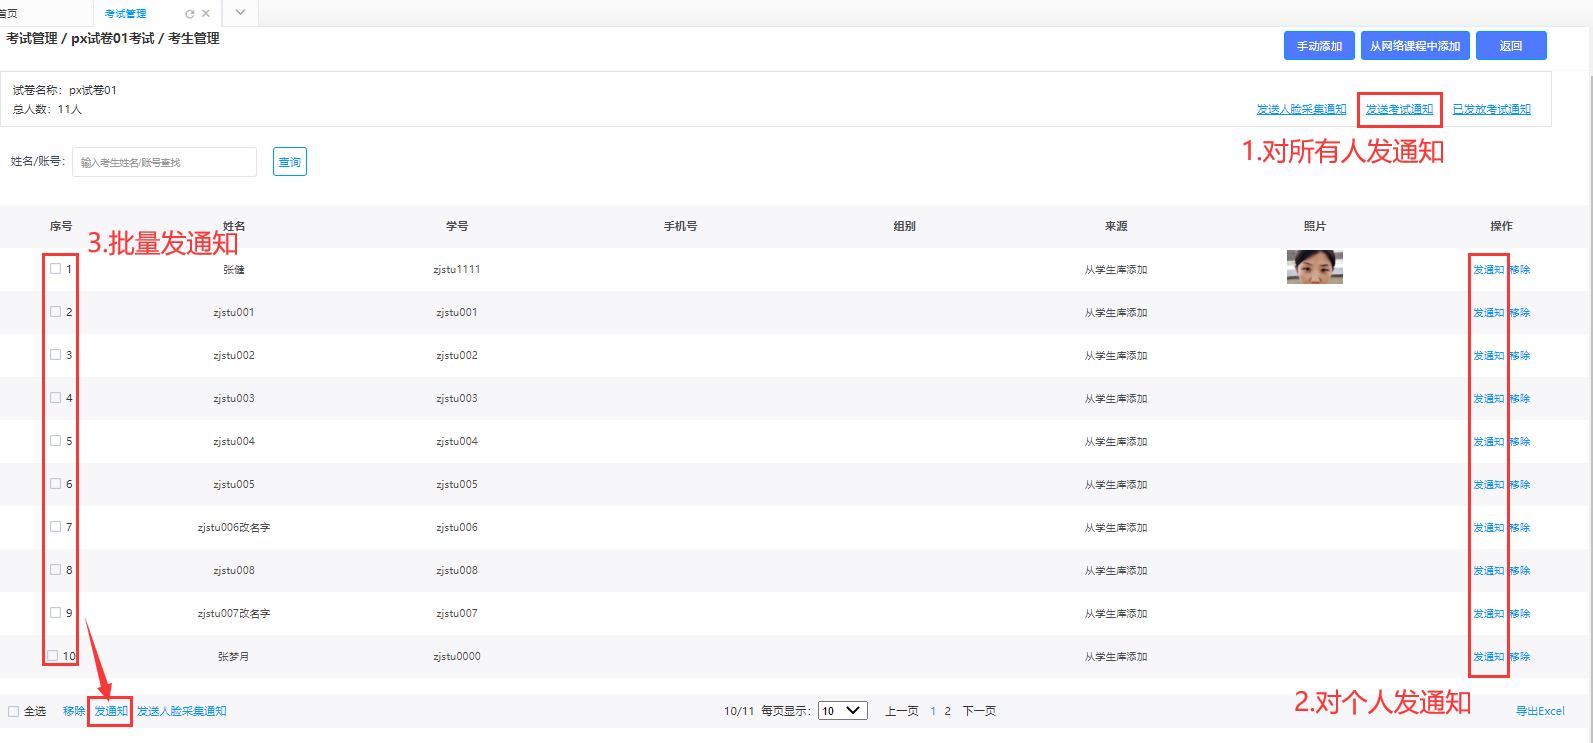Click 发通知 in the zjstu003 row

1488,398
